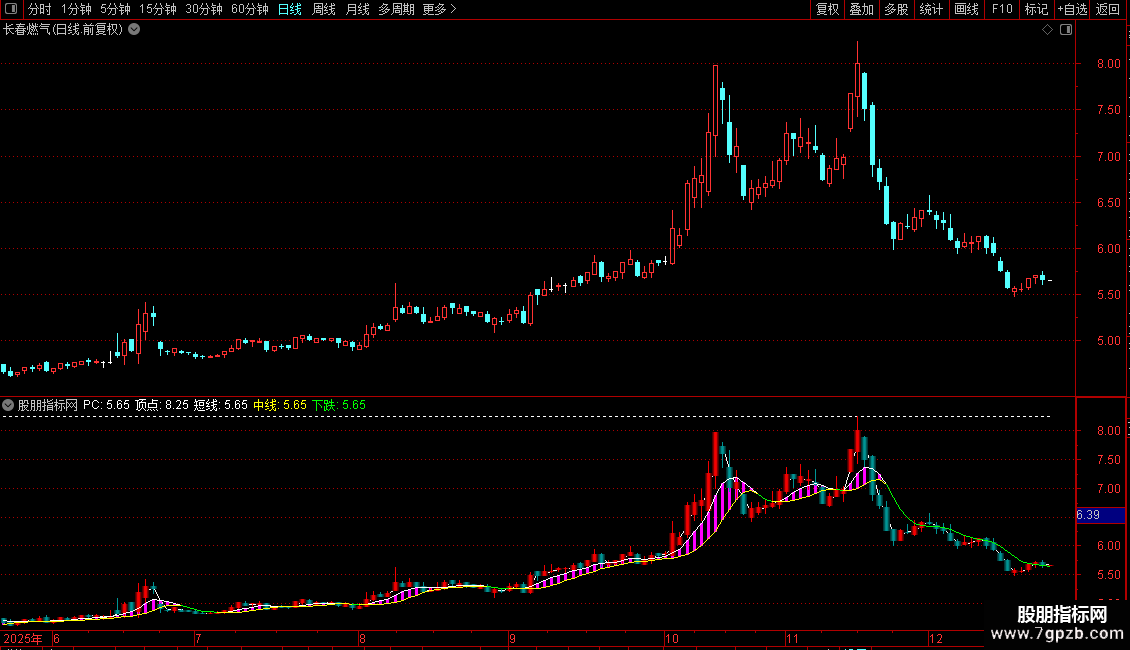1130x650 pixels.
Task: Click the 顶点: 8.25 indicator value
Action: pos(162,405)
